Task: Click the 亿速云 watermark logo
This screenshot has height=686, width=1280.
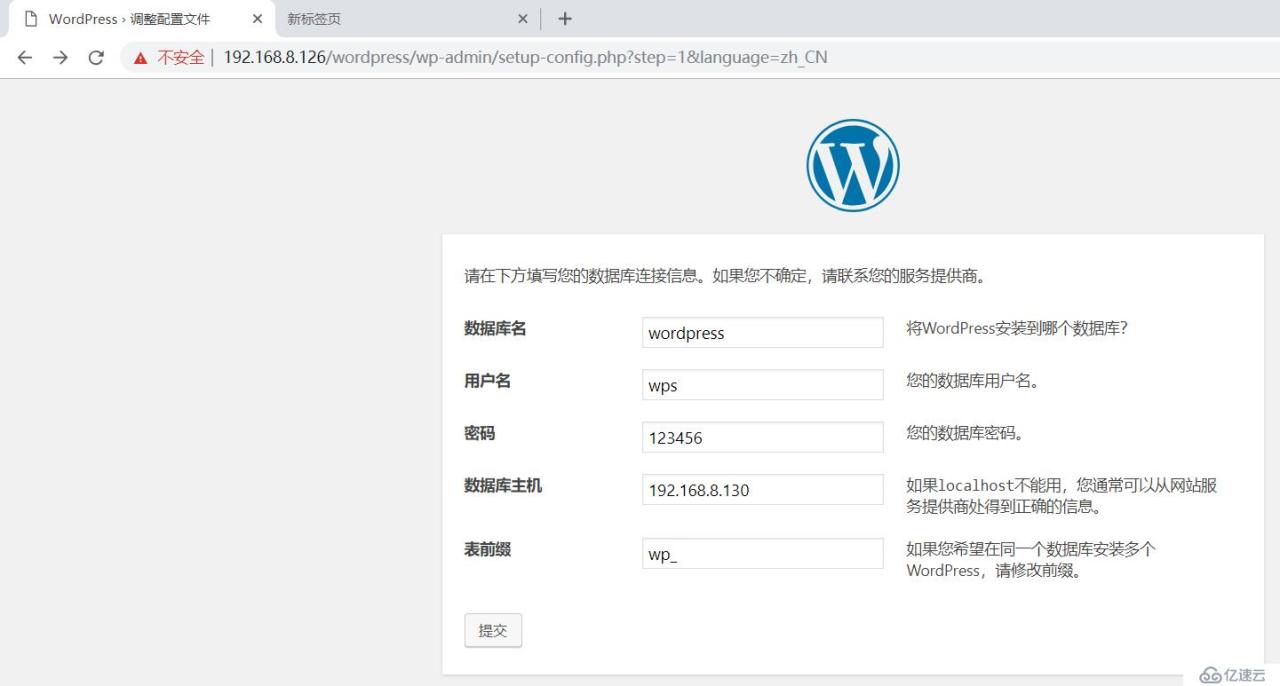Action: [x=1232, y=674]
